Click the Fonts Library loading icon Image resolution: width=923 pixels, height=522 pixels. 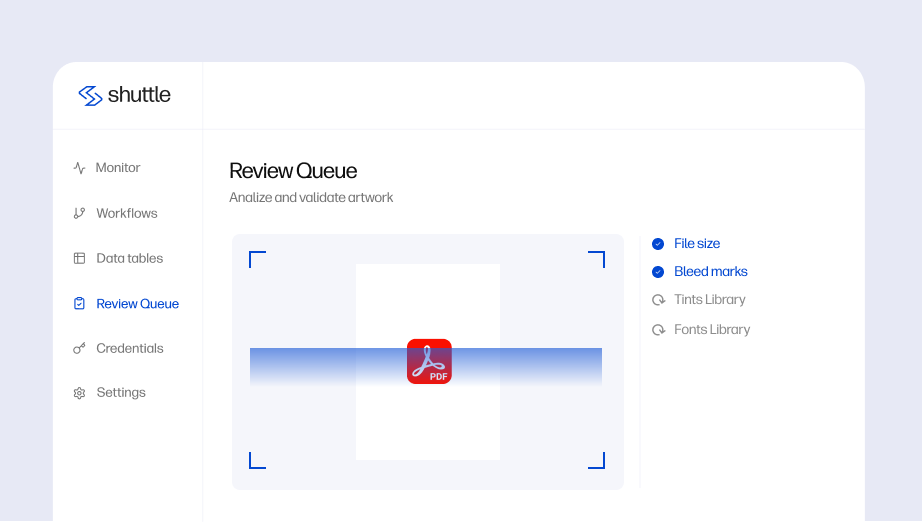[658, 330]
